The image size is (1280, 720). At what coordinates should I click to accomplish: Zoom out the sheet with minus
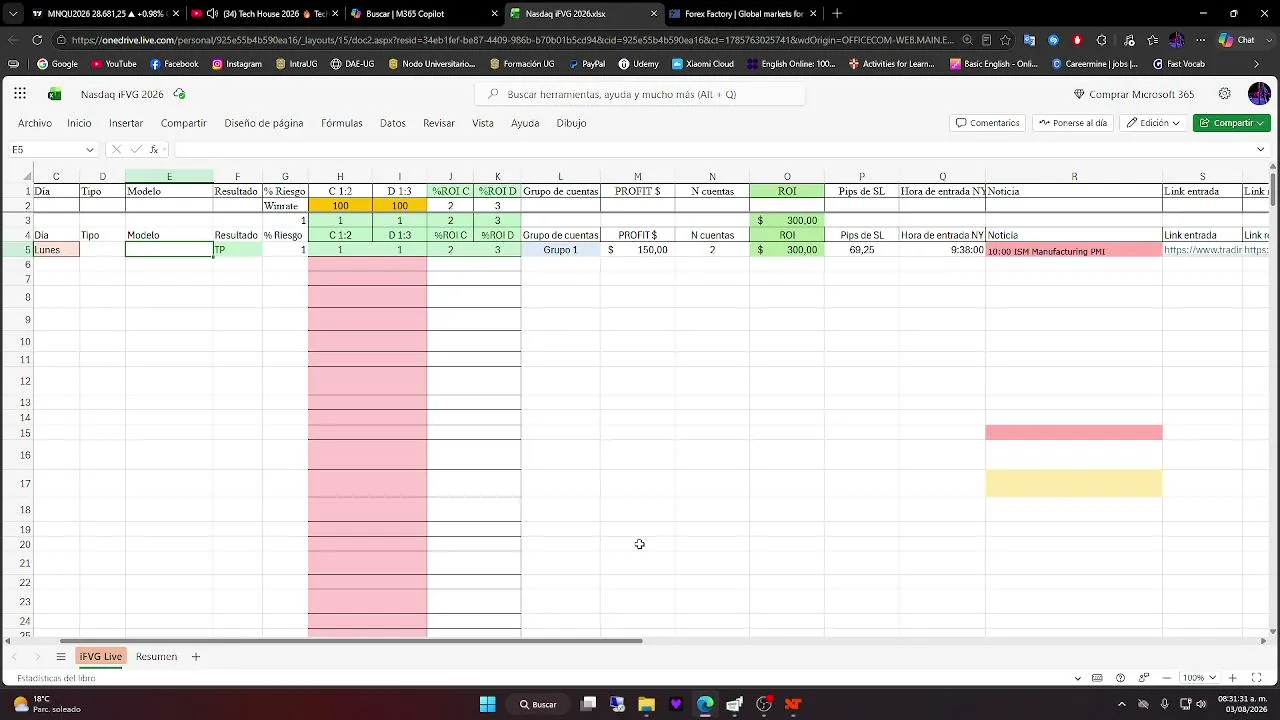(x=1167, y=678)
